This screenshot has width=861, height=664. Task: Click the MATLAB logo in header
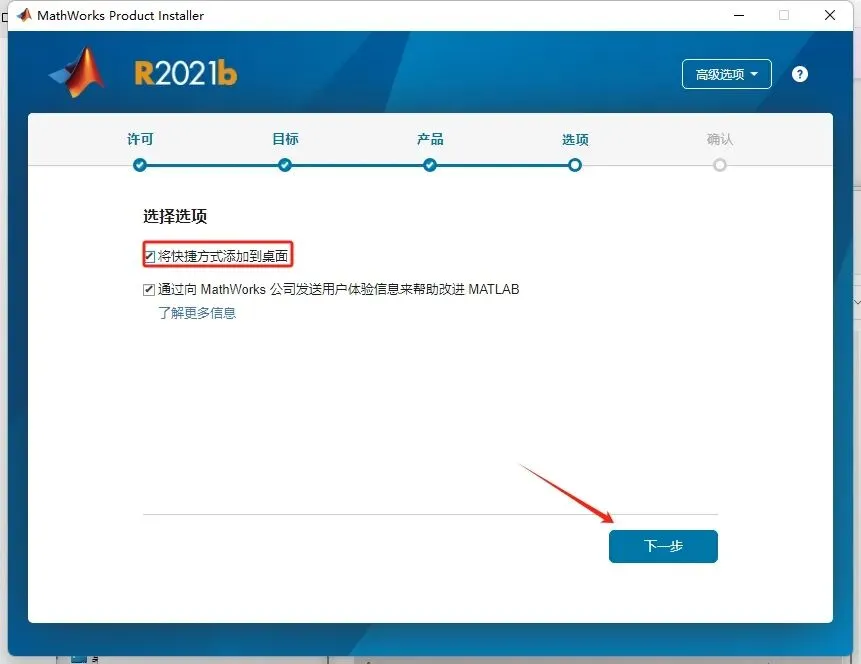point(77,72)
